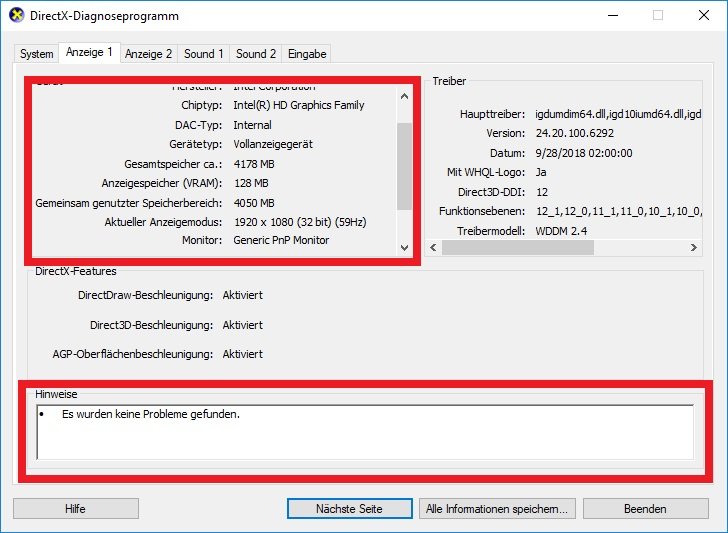Screen dimensions: 728x533
Task: Click the Treiber horizontal scrollbar thumb
Action: (518, 247)
